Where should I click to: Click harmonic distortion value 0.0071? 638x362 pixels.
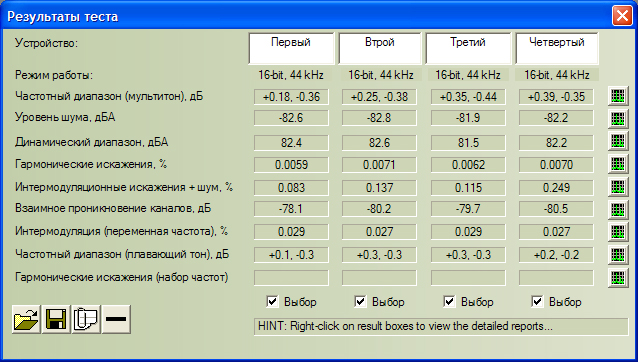click(379, 165)
